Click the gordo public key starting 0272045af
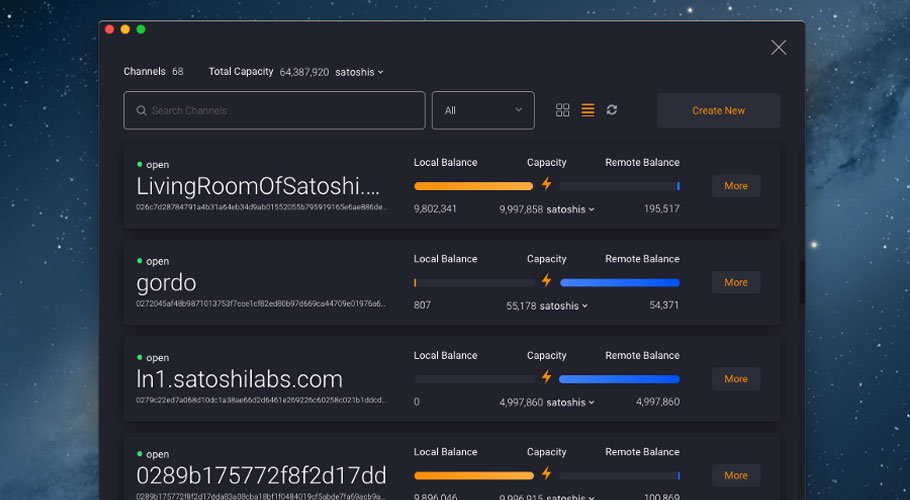Screen dimensions: 910x500 261,303
